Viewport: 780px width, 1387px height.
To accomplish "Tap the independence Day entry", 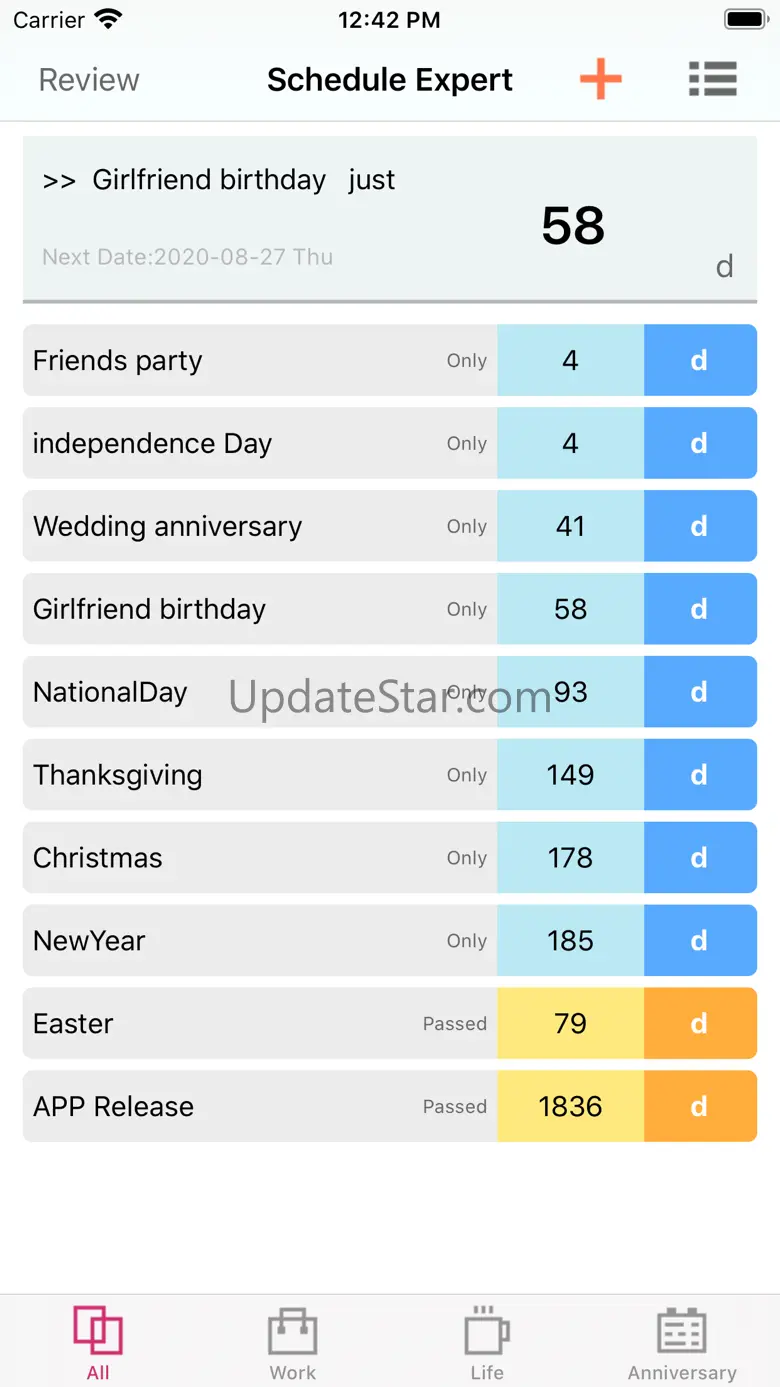I will [x=152, y=443].
